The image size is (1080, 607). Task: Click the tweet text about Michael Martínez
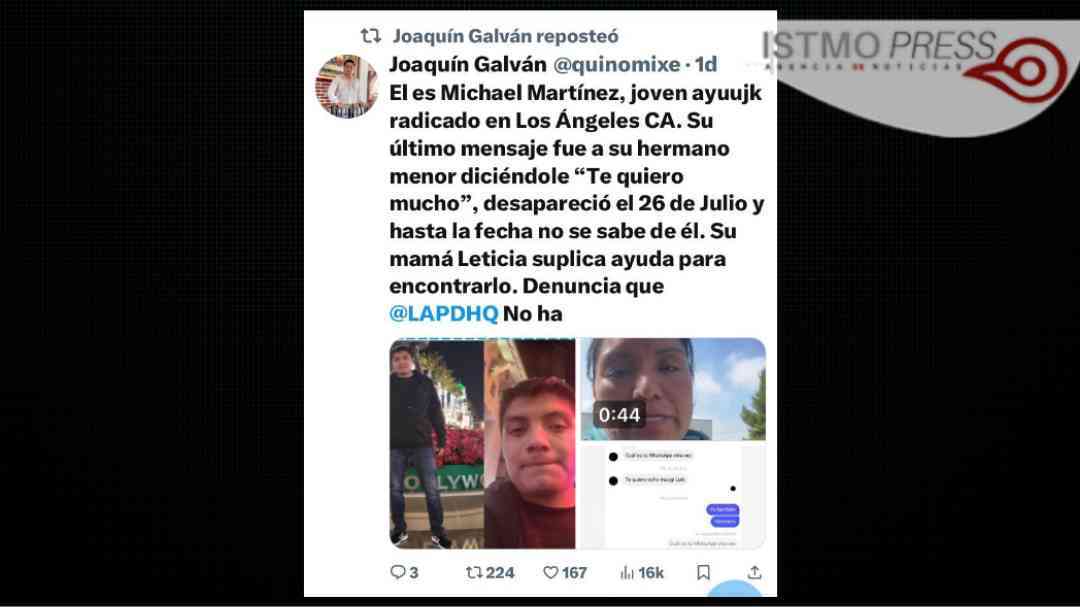(x=577, y=203)
